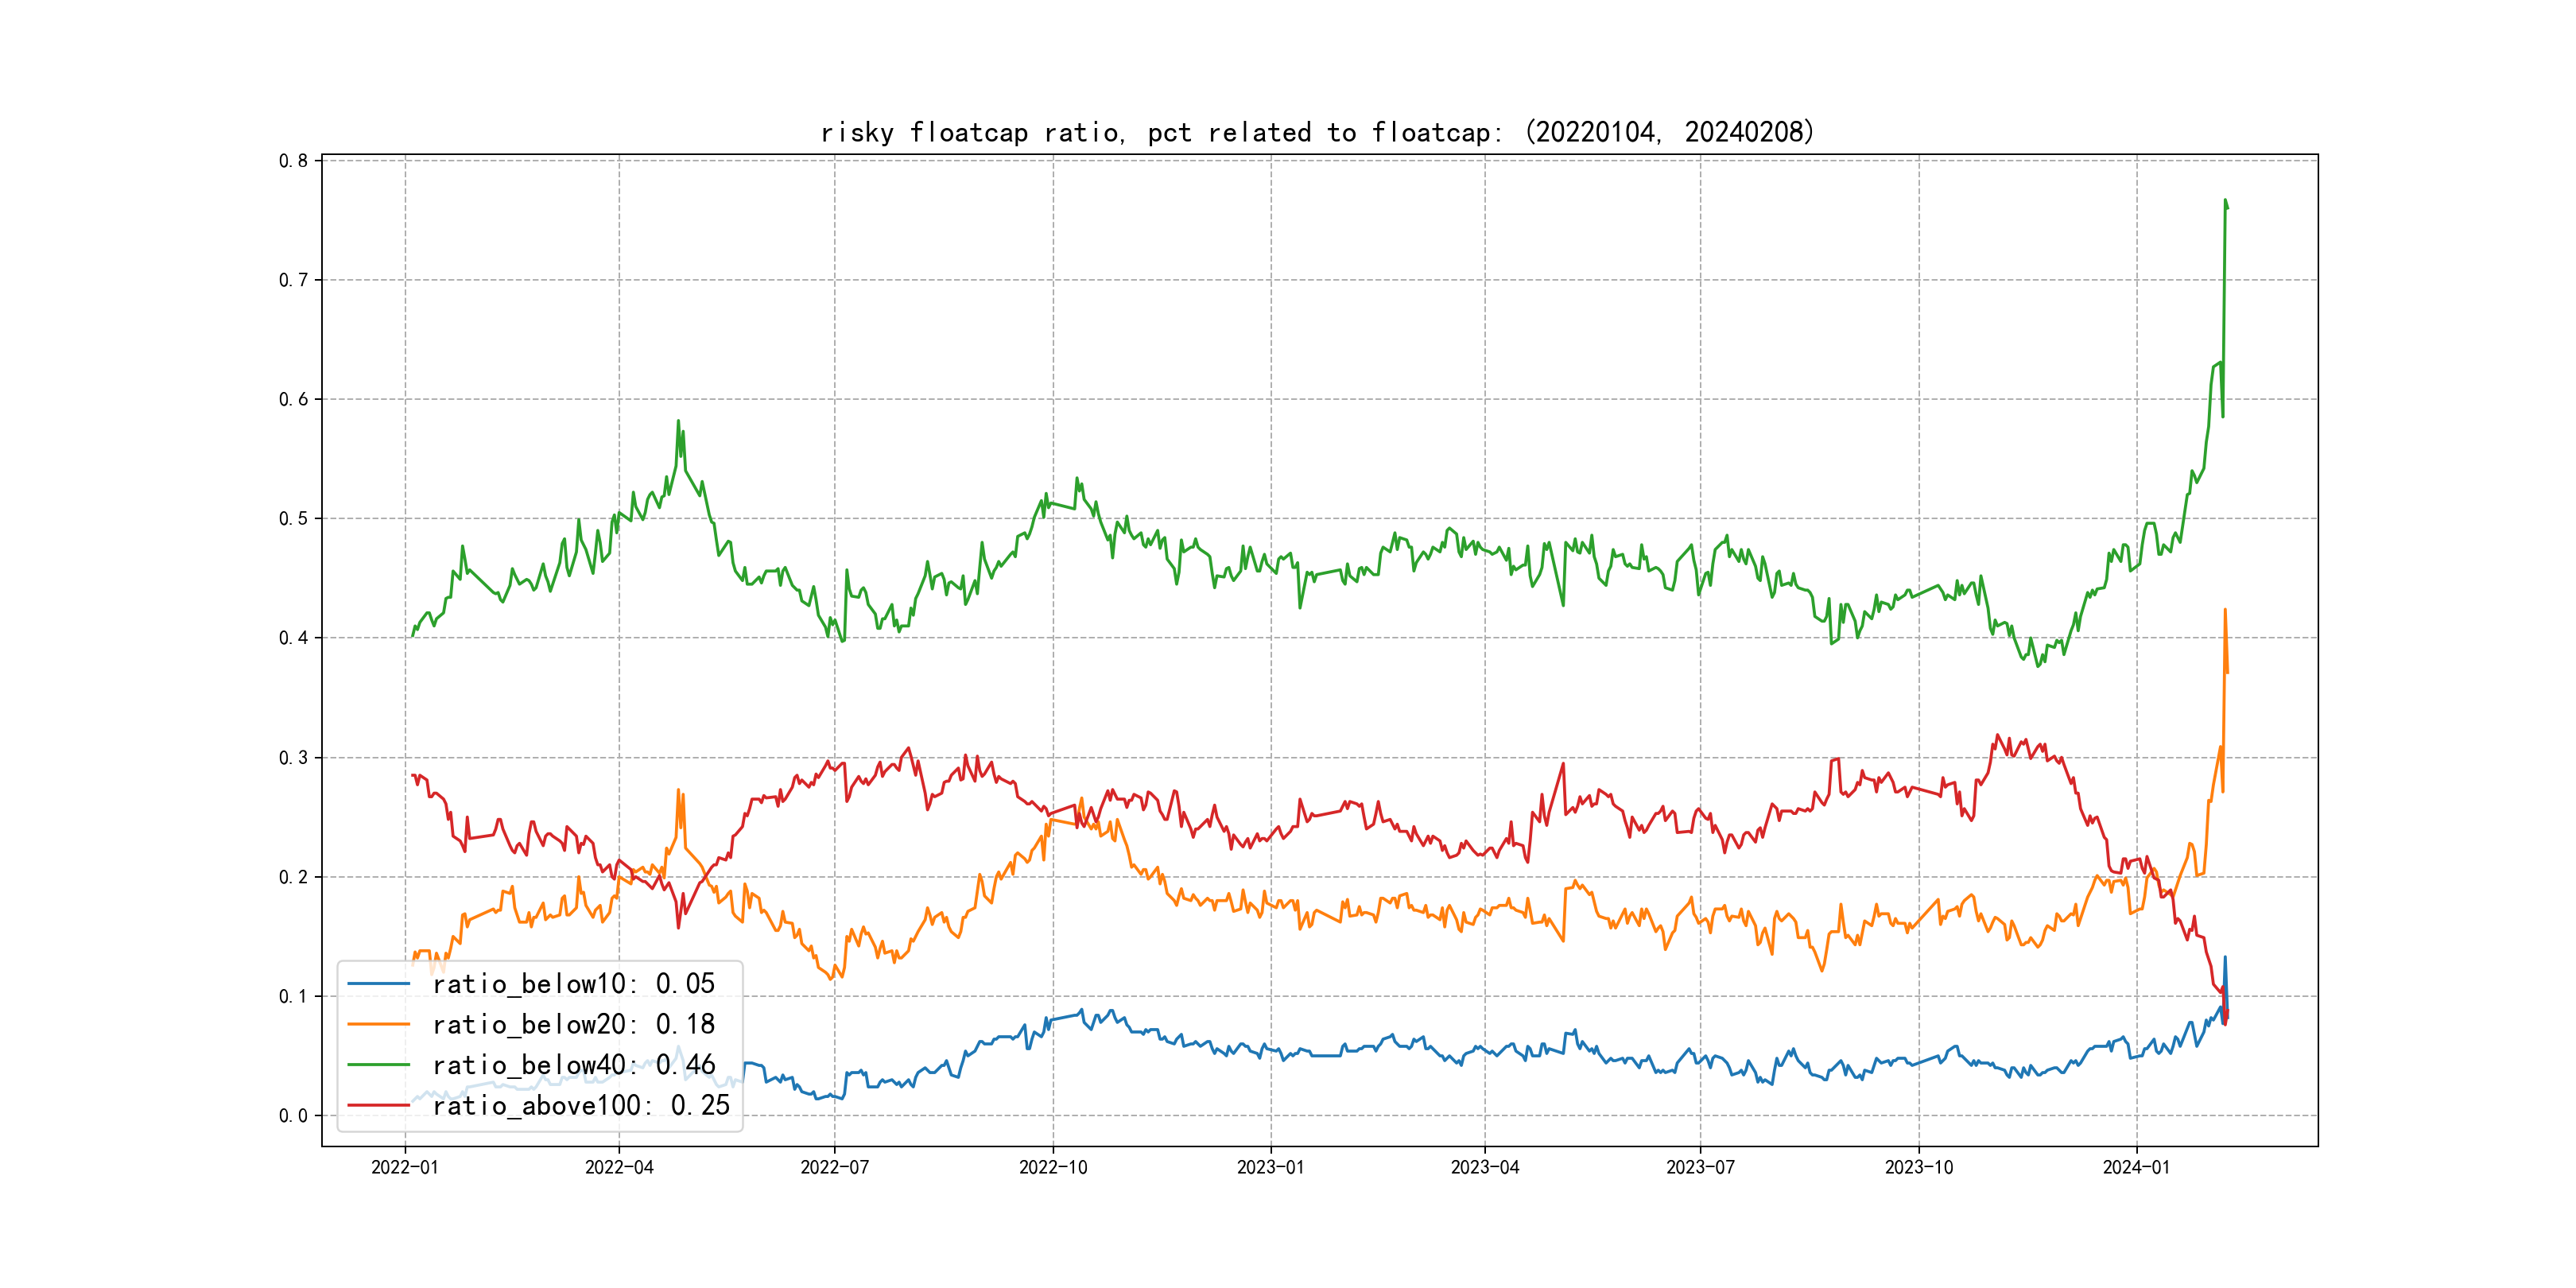Screen dimensions: 2576x1288
Task: Select the ratio_above100: 0.25 legend label
Action: click(581, 1105)
